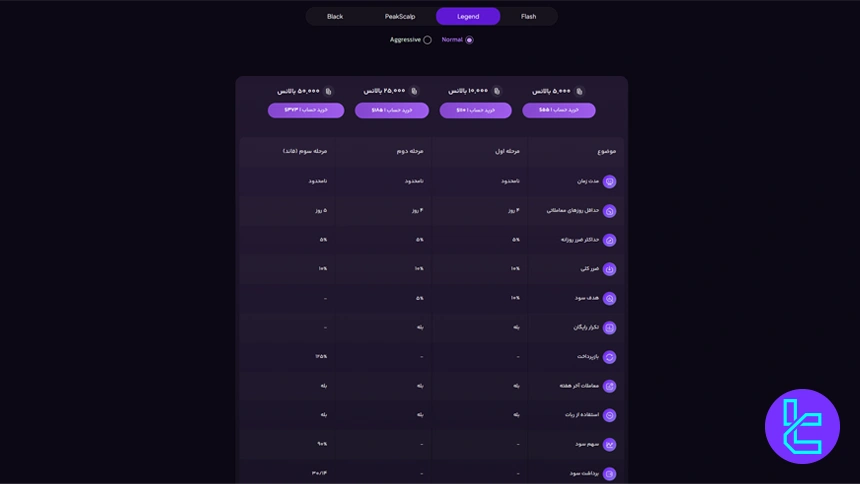This screenshot has height=484, width=860.
Task: Switch to the Black tab
Action: click(335, 16)
